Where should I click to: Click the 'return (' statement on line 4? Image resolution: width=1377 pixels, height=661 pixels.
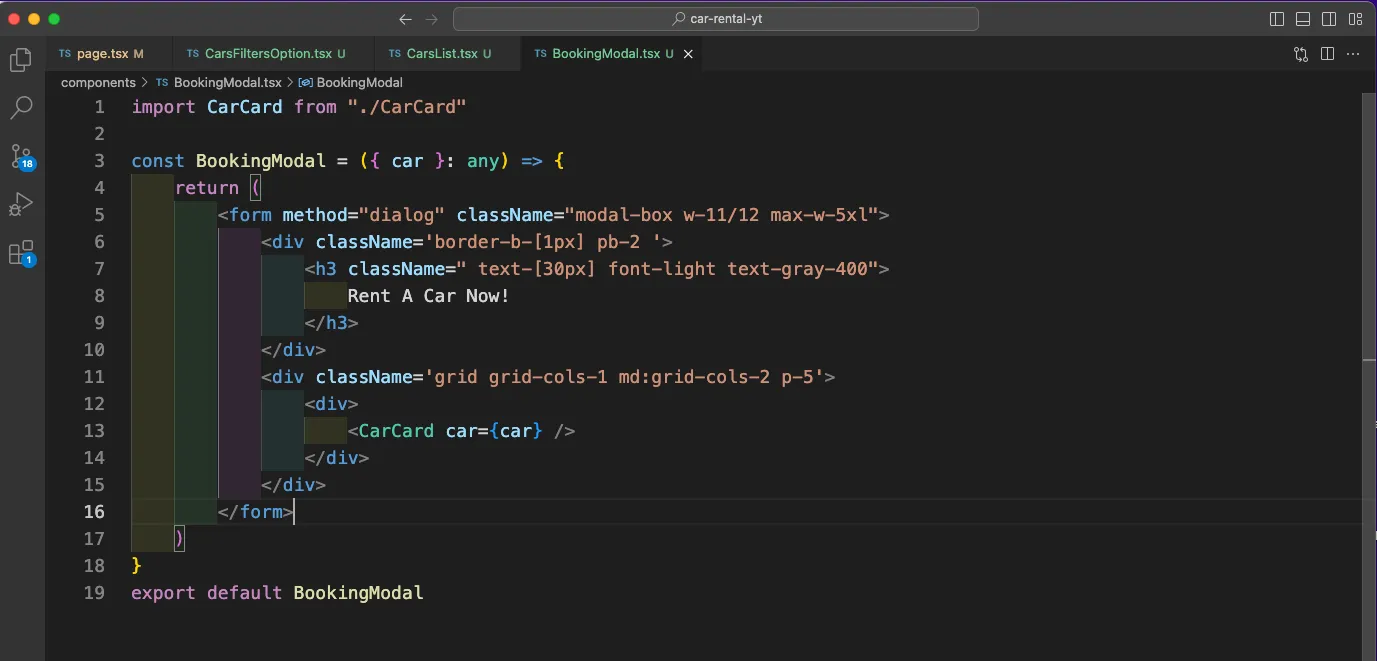click(x=217, y=188)
